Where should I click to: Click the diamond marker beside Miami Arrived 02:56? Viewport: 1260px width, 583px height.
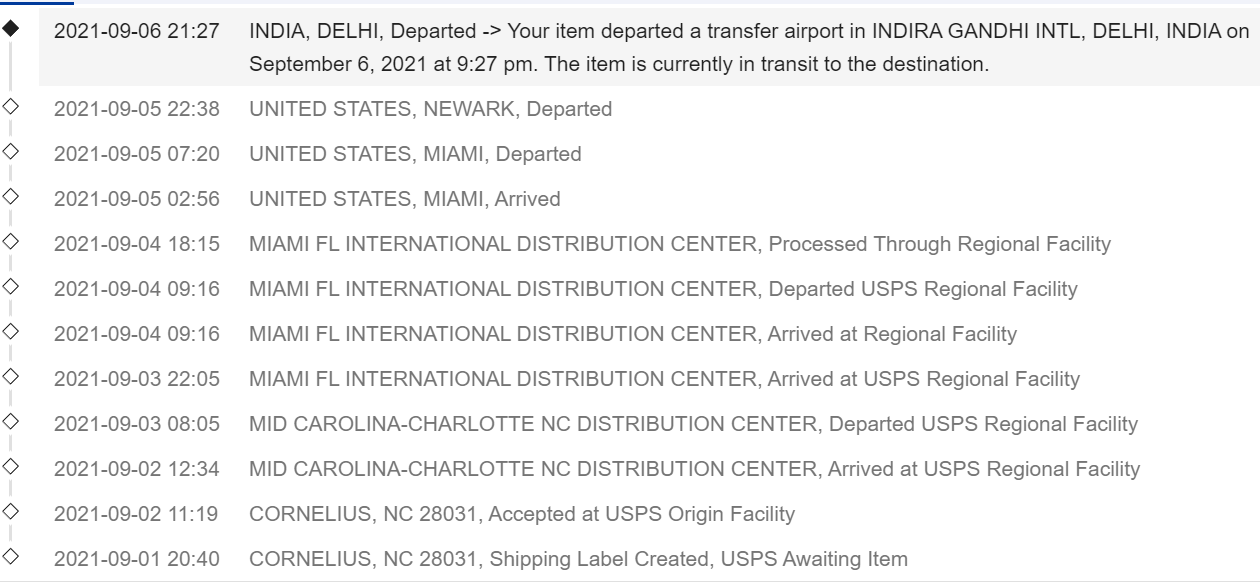(x=11, y=196)
